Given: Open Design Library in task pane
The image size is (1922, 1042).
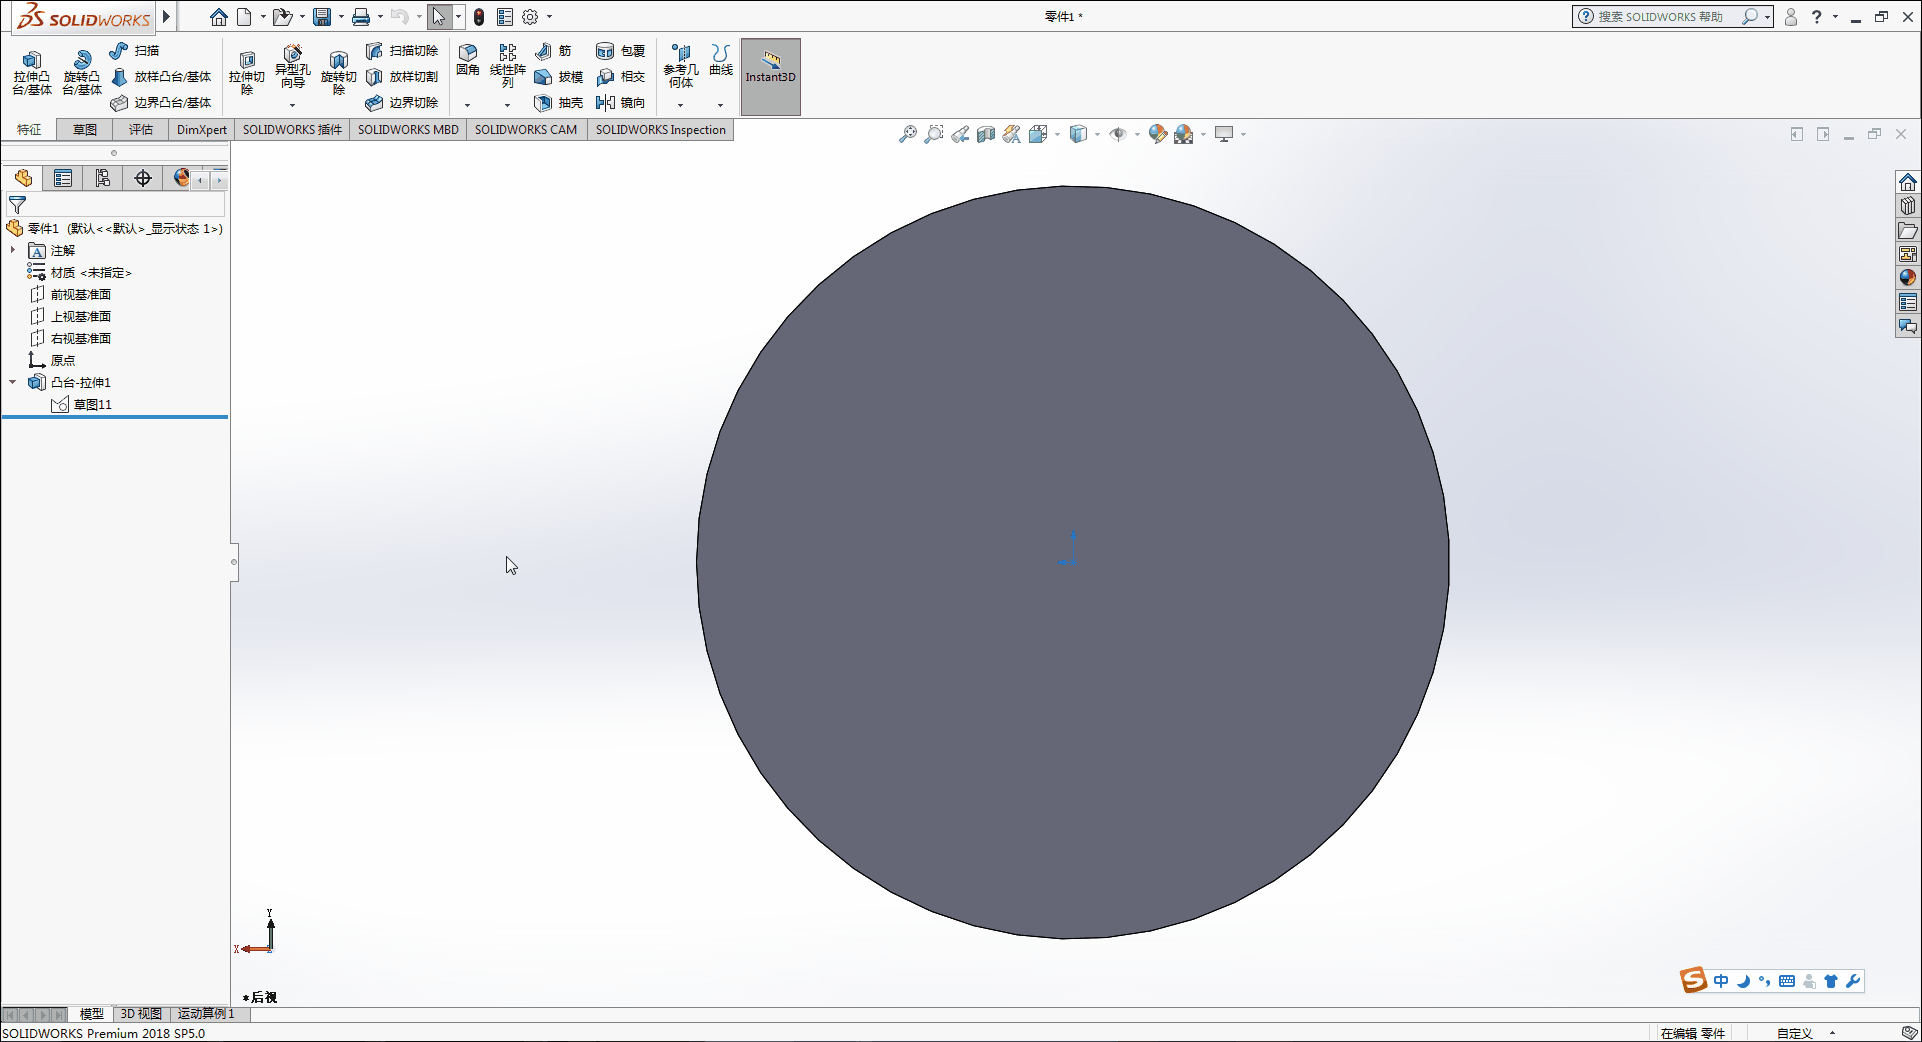Looking at the screenshot, I should pyautogui.click(x=1908, y=206).
